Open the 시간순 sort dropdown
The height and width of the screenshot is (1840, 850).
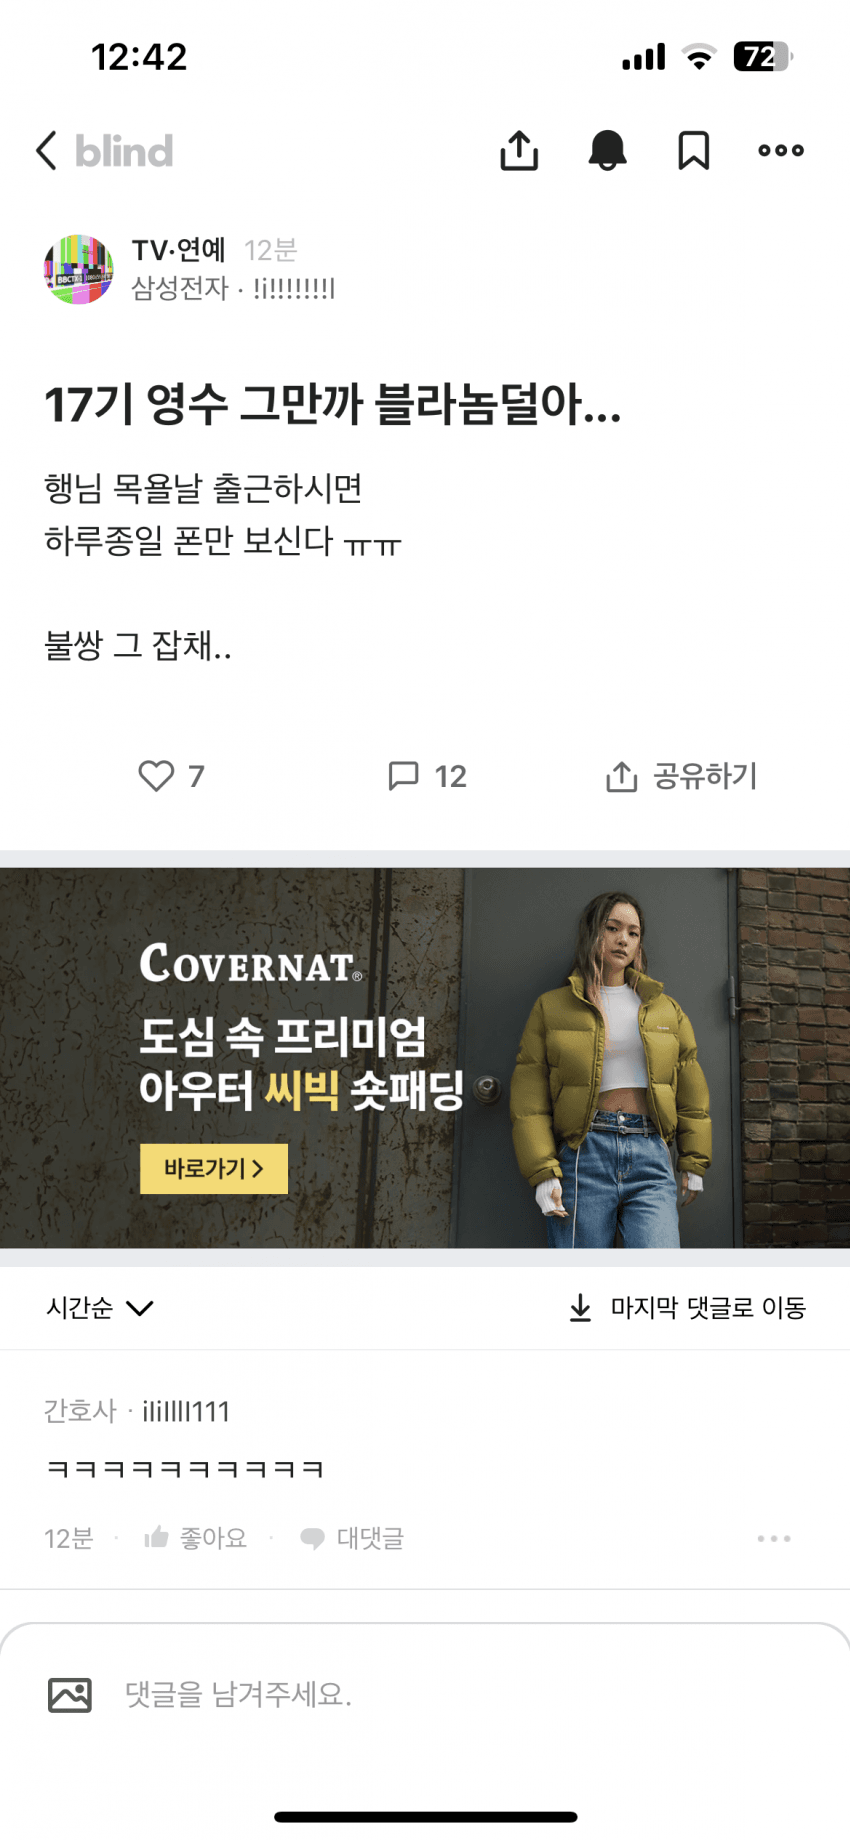coord(99,1308)
